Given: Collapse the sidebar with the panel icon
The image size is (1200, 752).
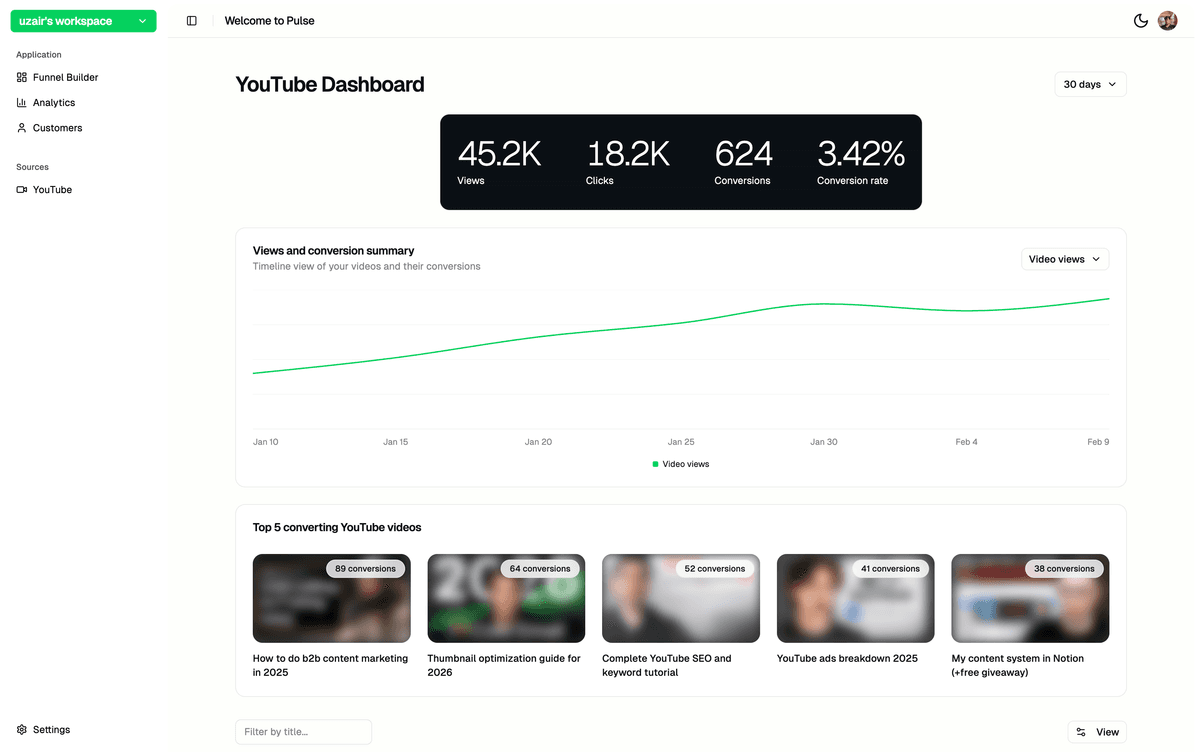Looking at the screenshot, I should [192, 21].
